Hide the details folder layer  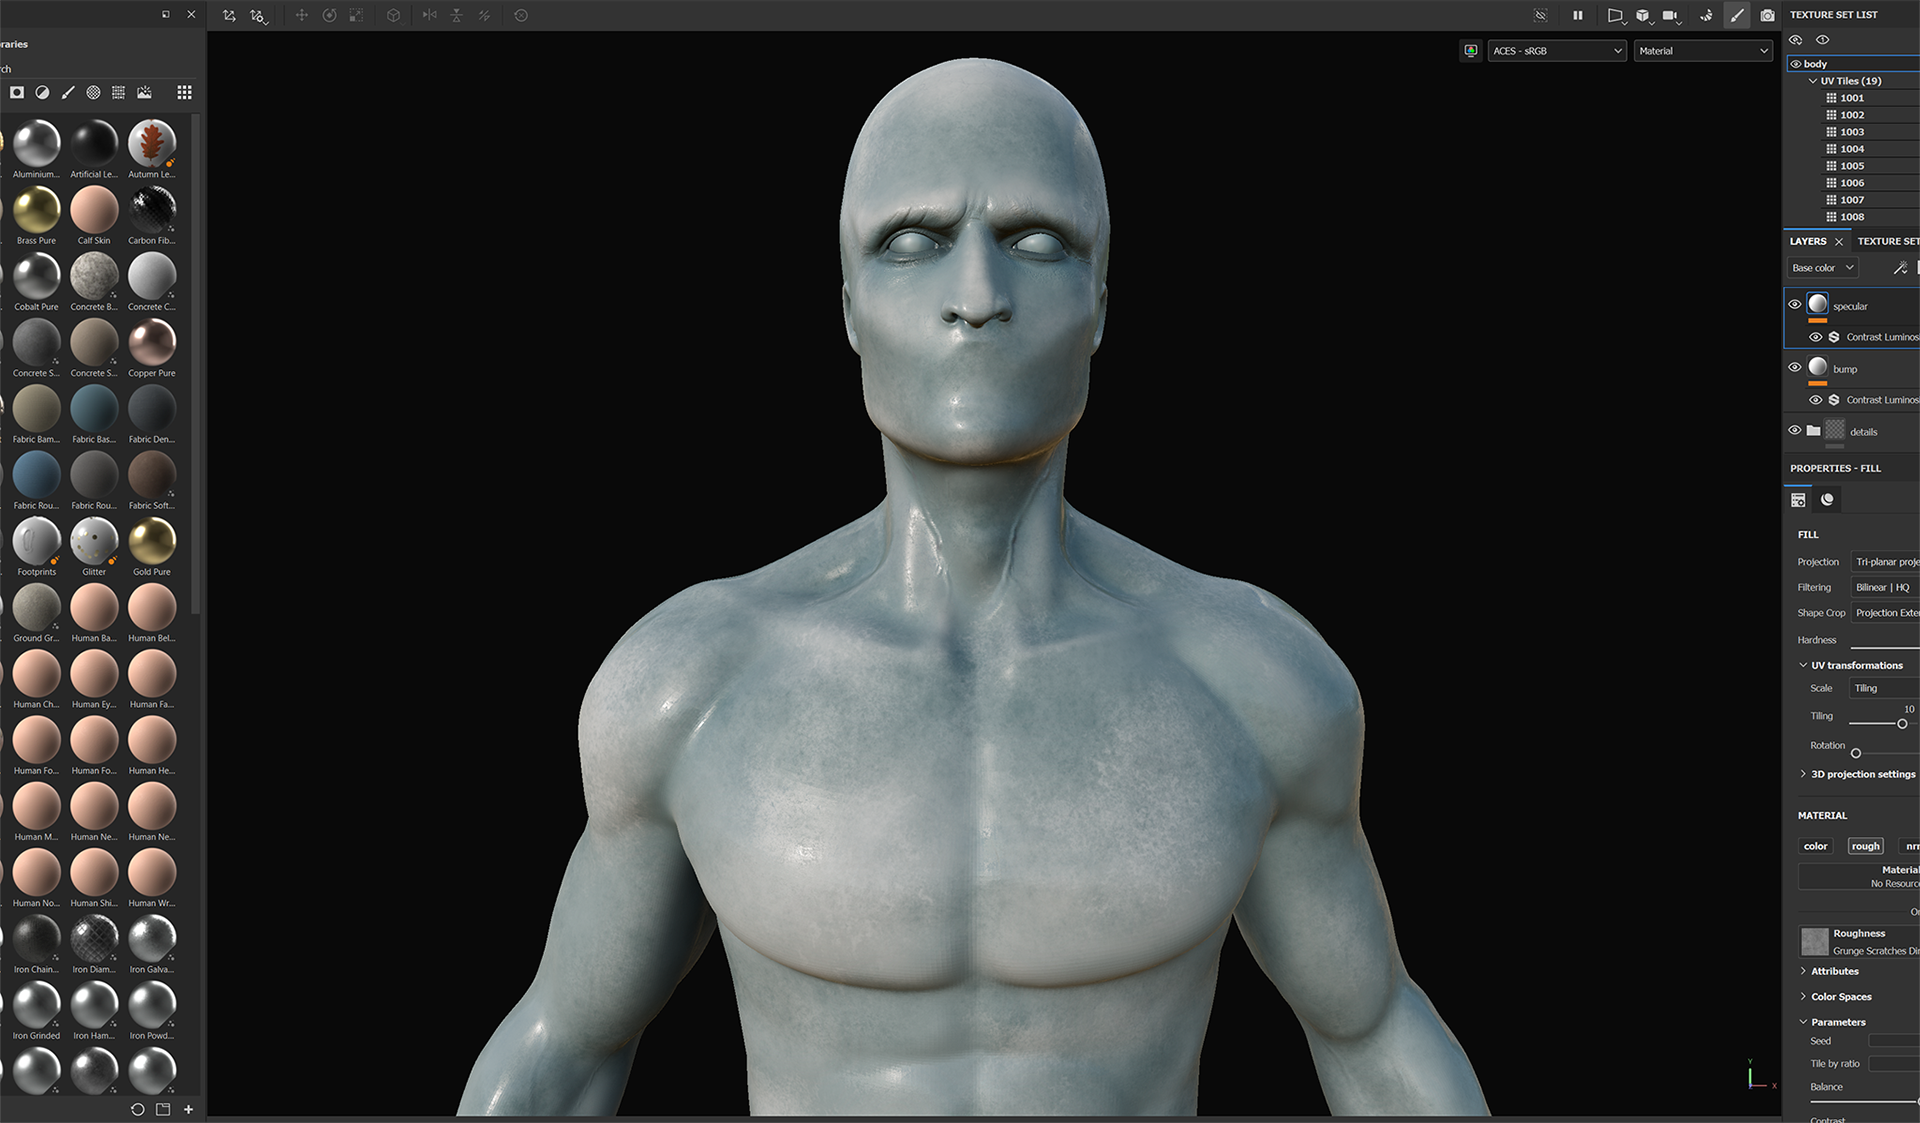pos(1795,430)
